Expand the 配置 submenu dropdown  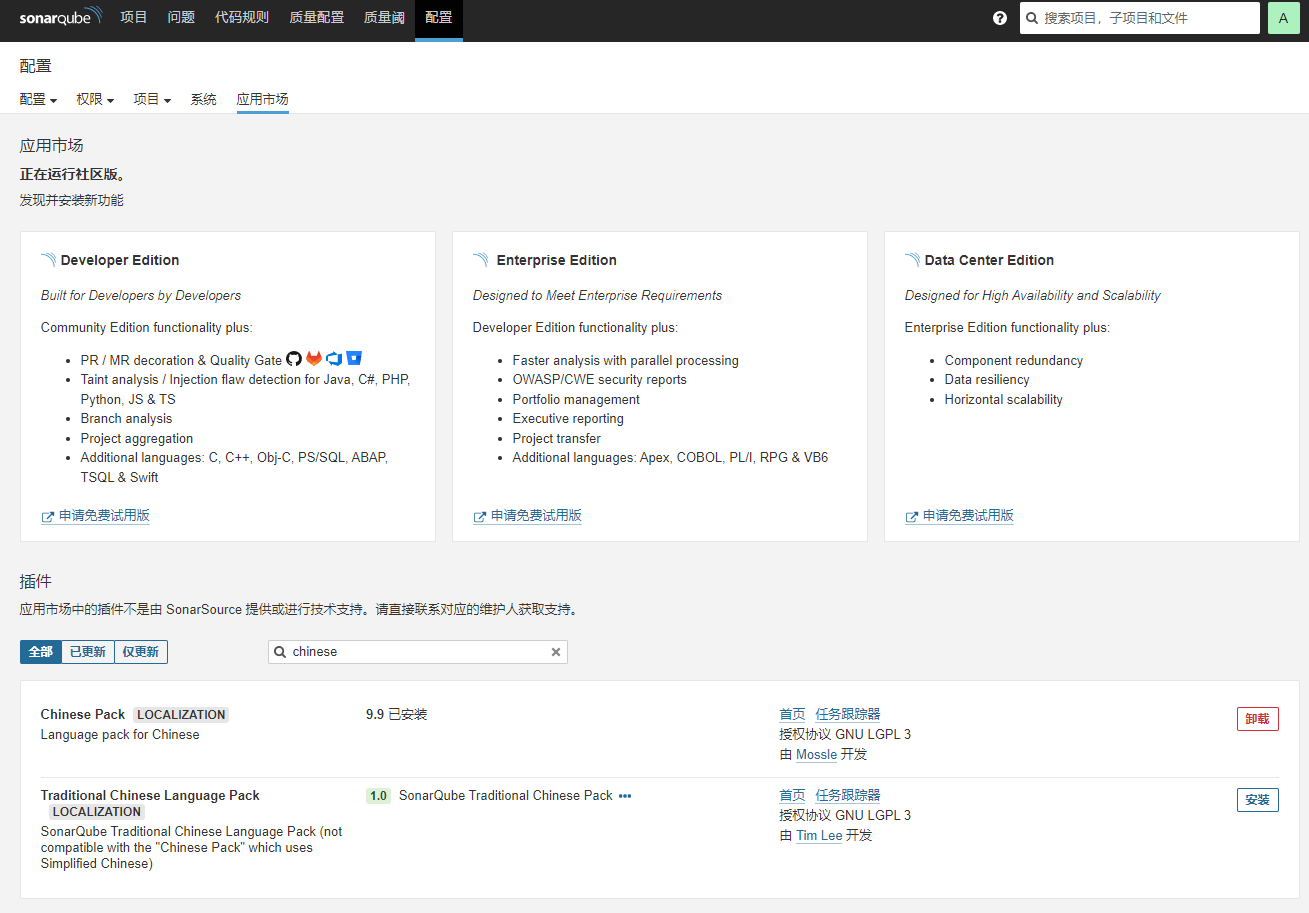point(38,99)
